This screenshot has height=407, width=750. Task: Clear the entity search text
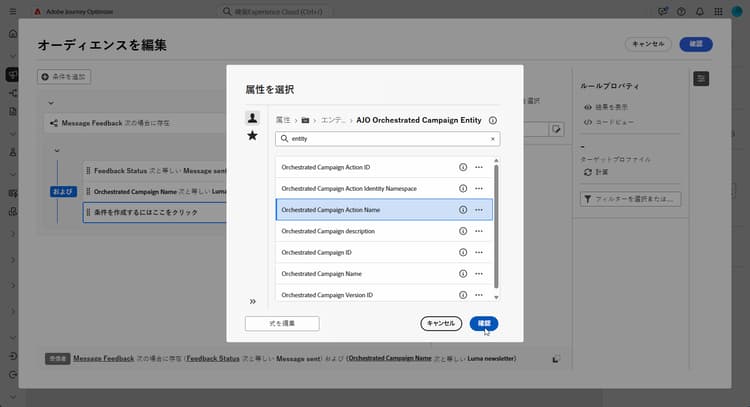493,139
